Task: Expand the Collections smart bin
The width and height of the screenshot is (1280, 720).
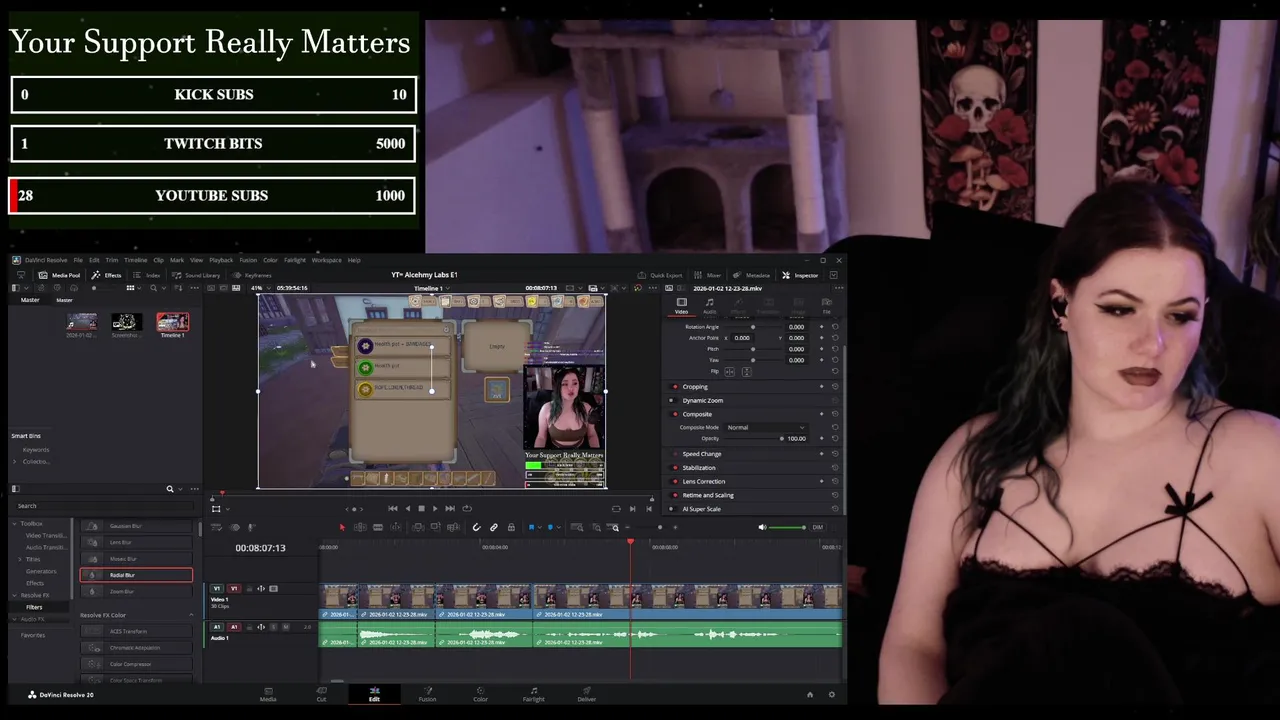Action: [16, 461]
